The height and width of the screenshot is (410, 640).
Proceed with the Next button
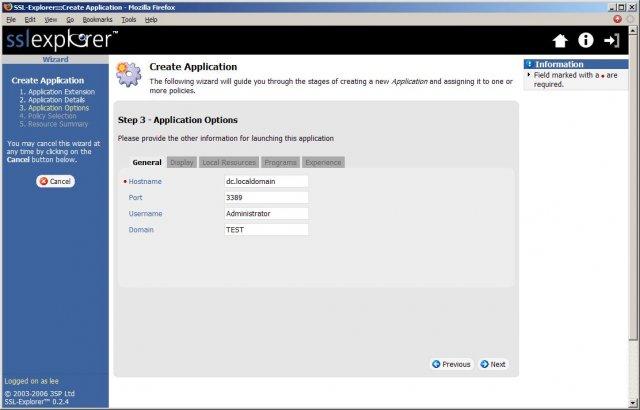(x=492, y=364)
